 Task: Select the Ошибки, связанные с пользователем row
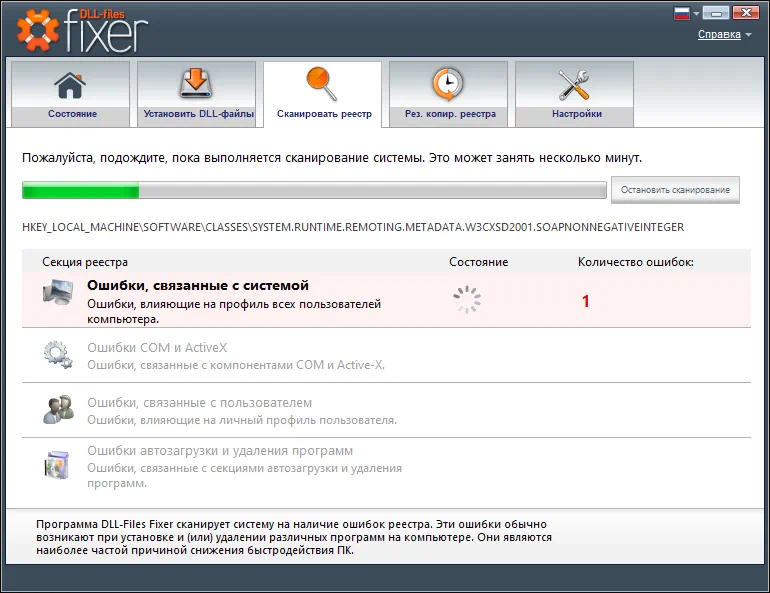click(386, 410)
